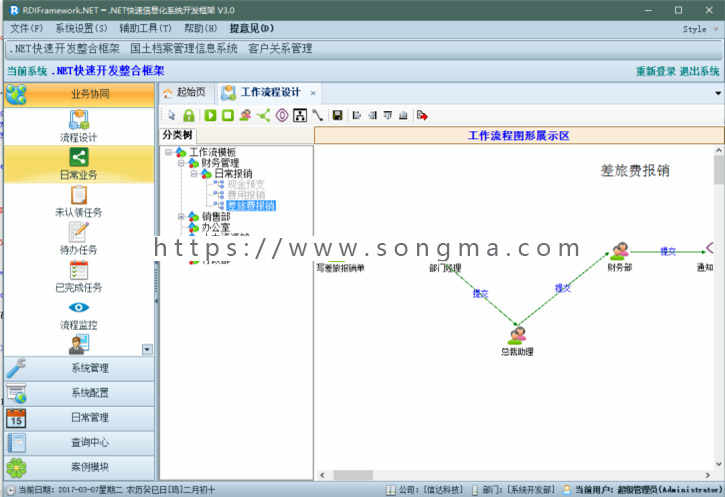Expand the 查询中心 sidebar group
Screen dimensions: 725x497
click(x=80, y=442)
